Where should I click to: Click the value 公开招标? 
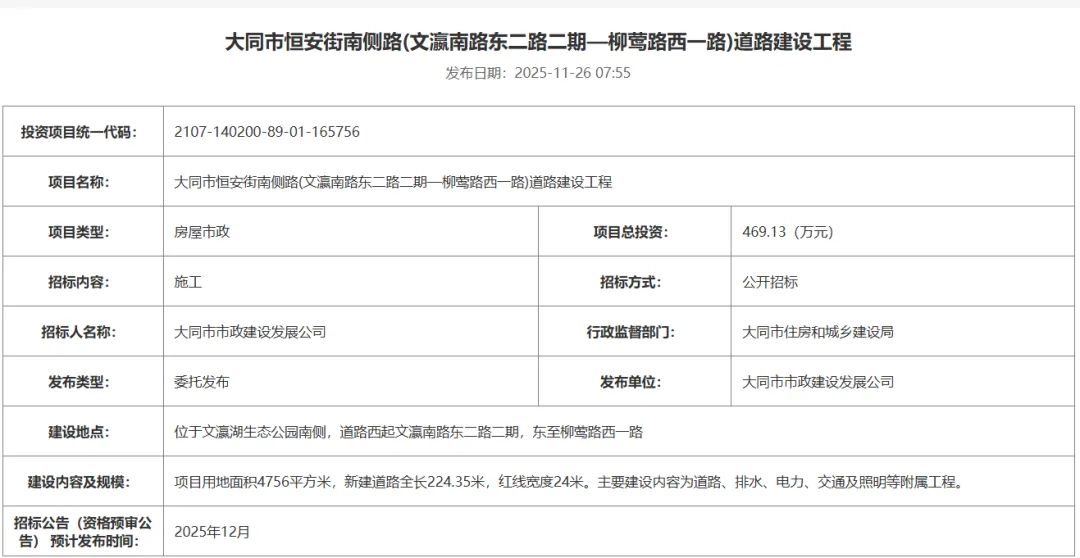pyautogui.click(x=770, y=282)
